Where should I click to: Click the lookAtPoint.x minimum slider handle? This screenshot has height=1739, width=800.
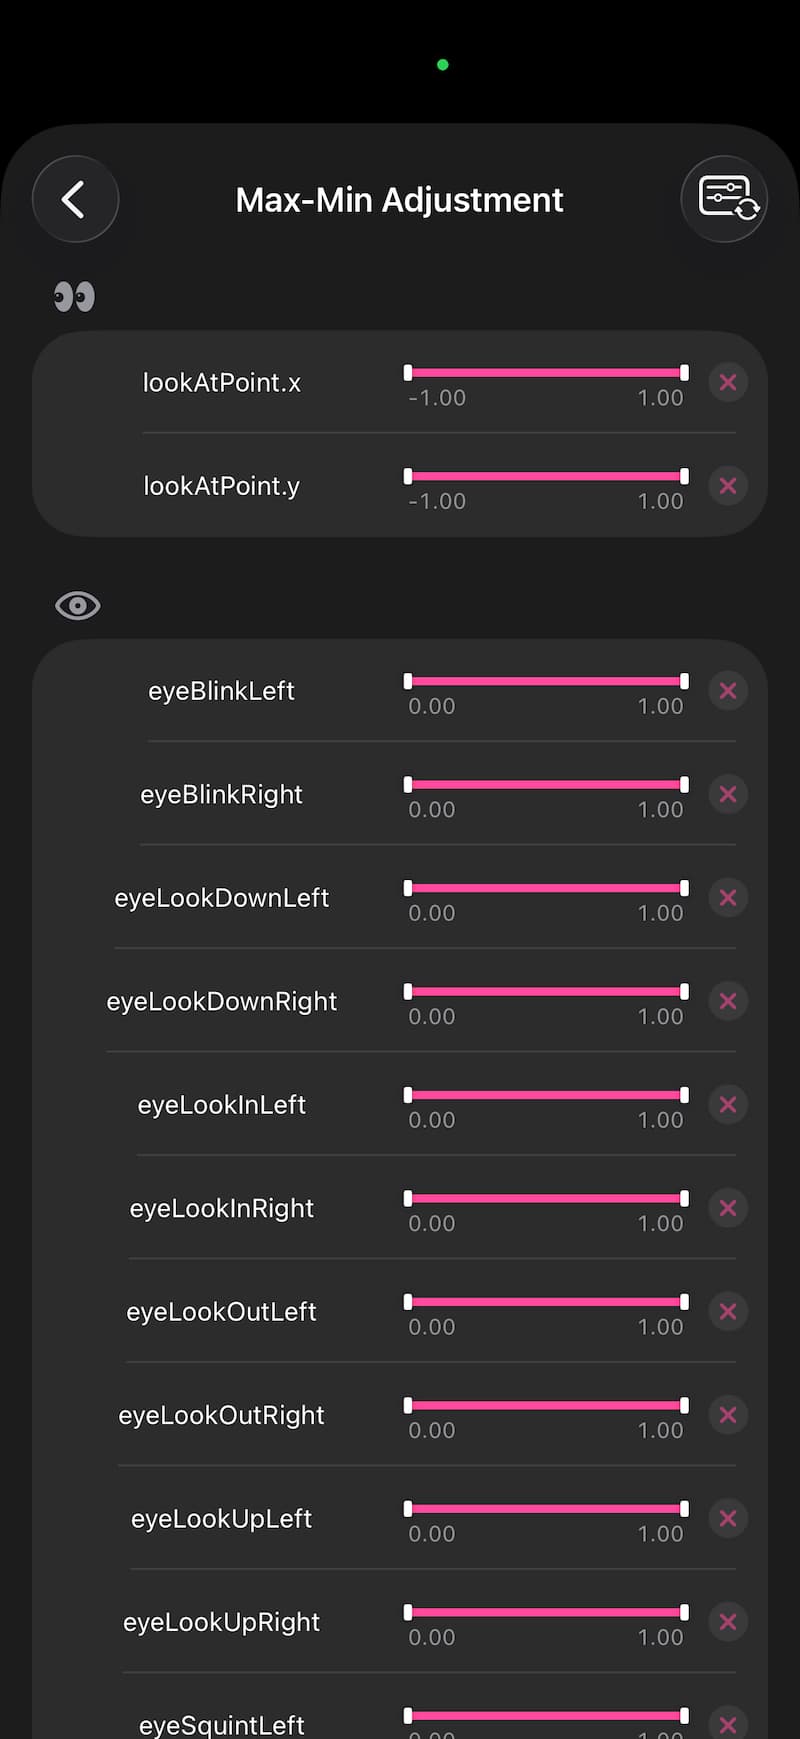click(x=408, y=373)
